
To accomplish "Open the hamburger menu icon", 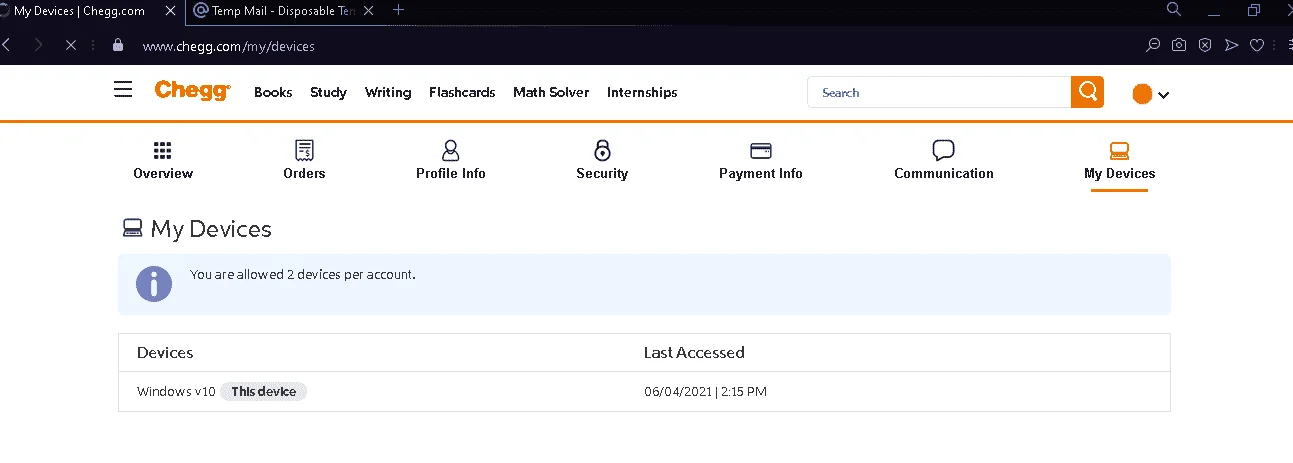I will tap(123, 91).
